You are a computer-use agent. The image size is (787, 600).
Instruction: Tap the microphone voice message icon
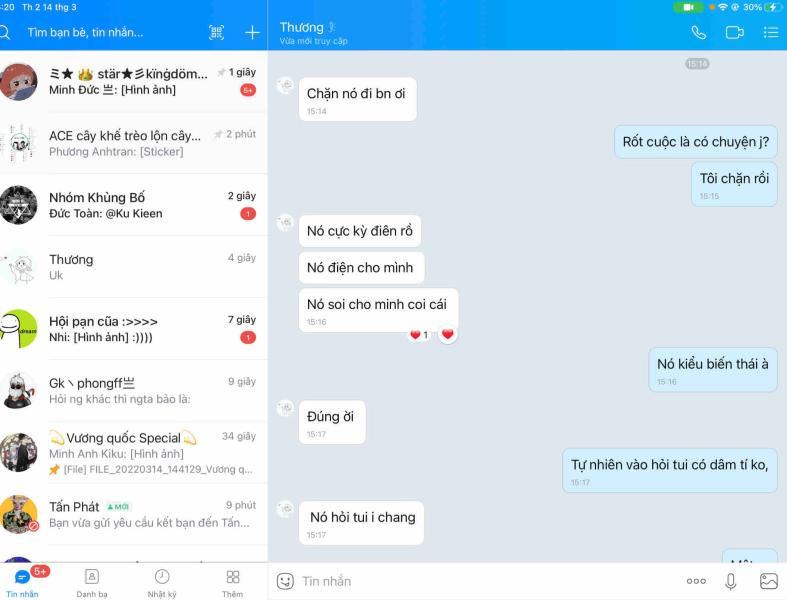pos(731,581)
